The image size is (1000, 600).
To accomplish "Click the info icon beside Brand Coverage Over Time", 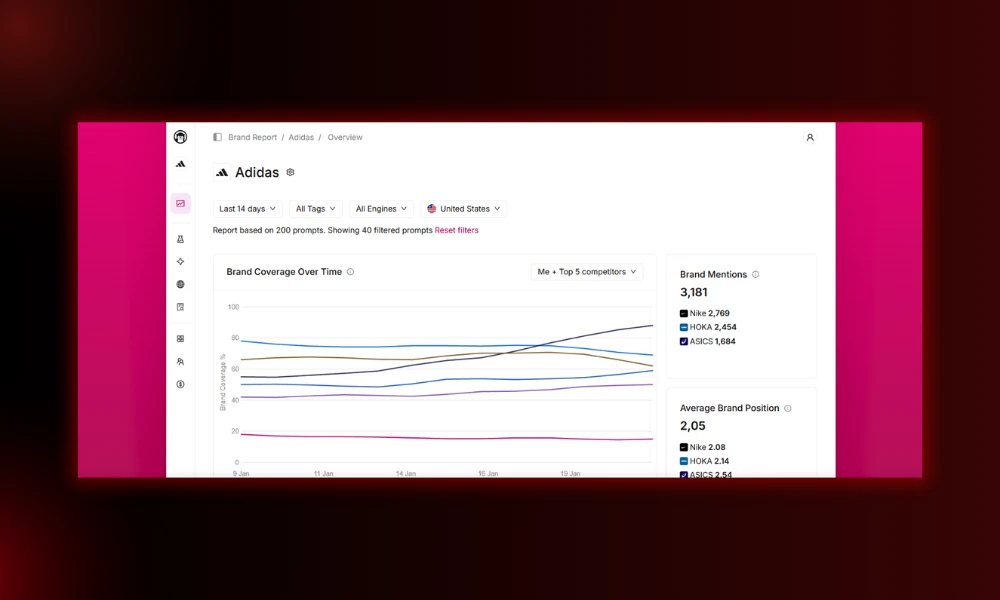I will [350, 272].
